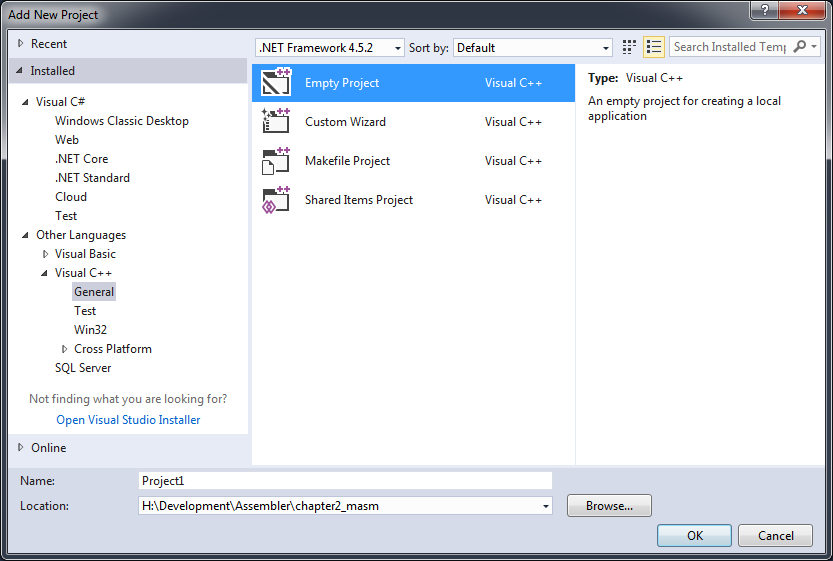The height and width of the screenshot is (561, 833).
Task: Click the Search Installed Templates box
Action: pos(730,47)
